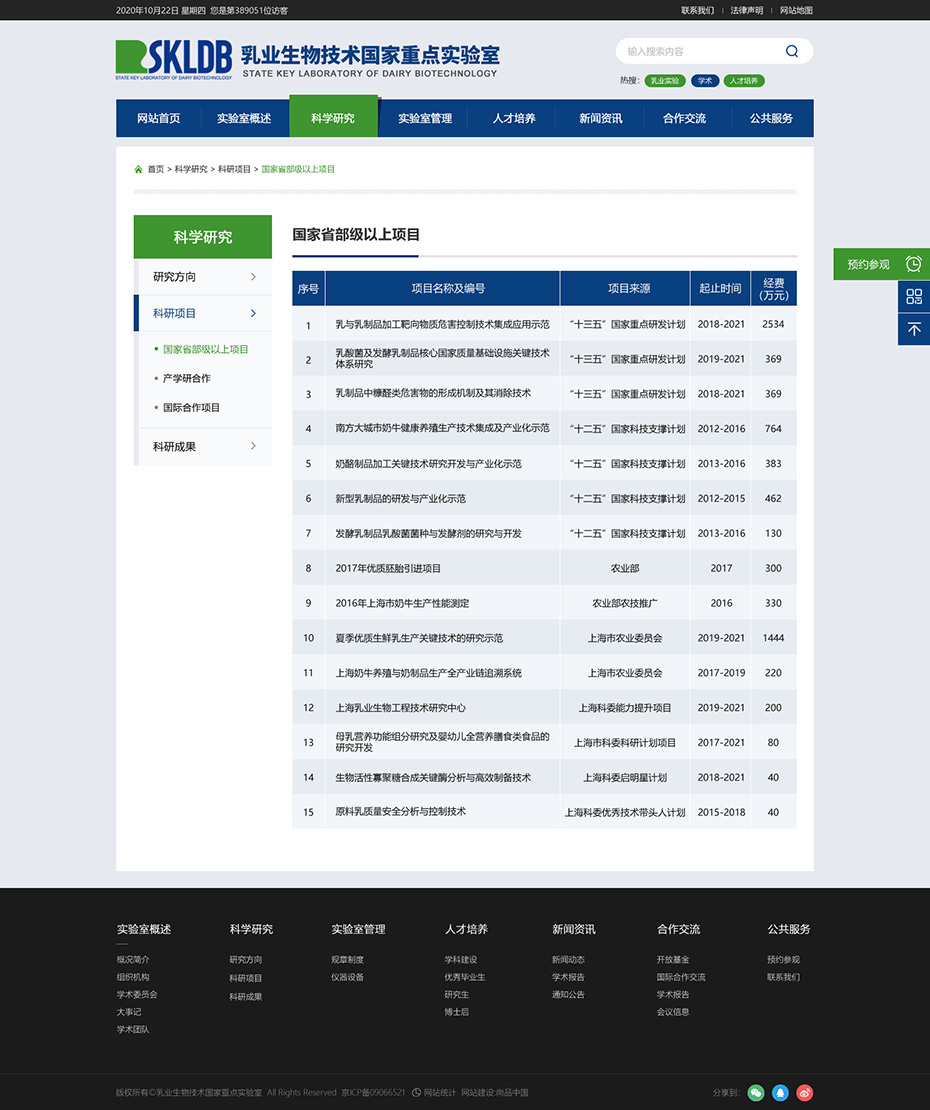930x1110 pixels.
Task: Share via the QQ icon
Action: click(x=781, y=1093)
